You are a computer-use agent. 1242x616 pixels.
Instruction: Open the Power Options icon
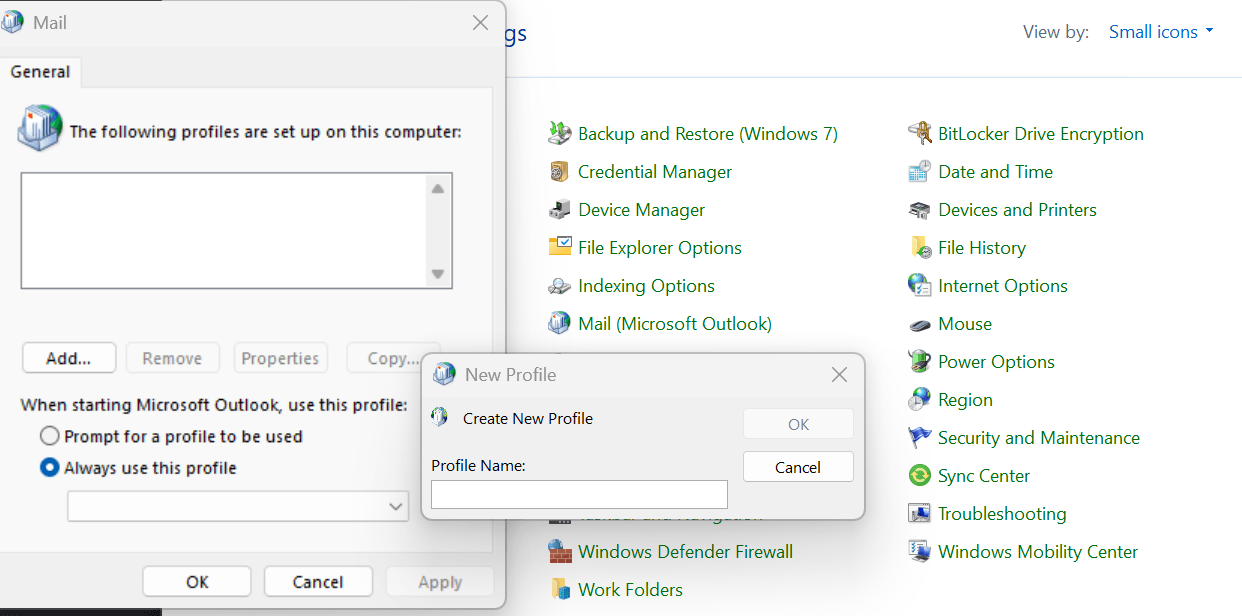pyautogui.click(x=919, y=362)
